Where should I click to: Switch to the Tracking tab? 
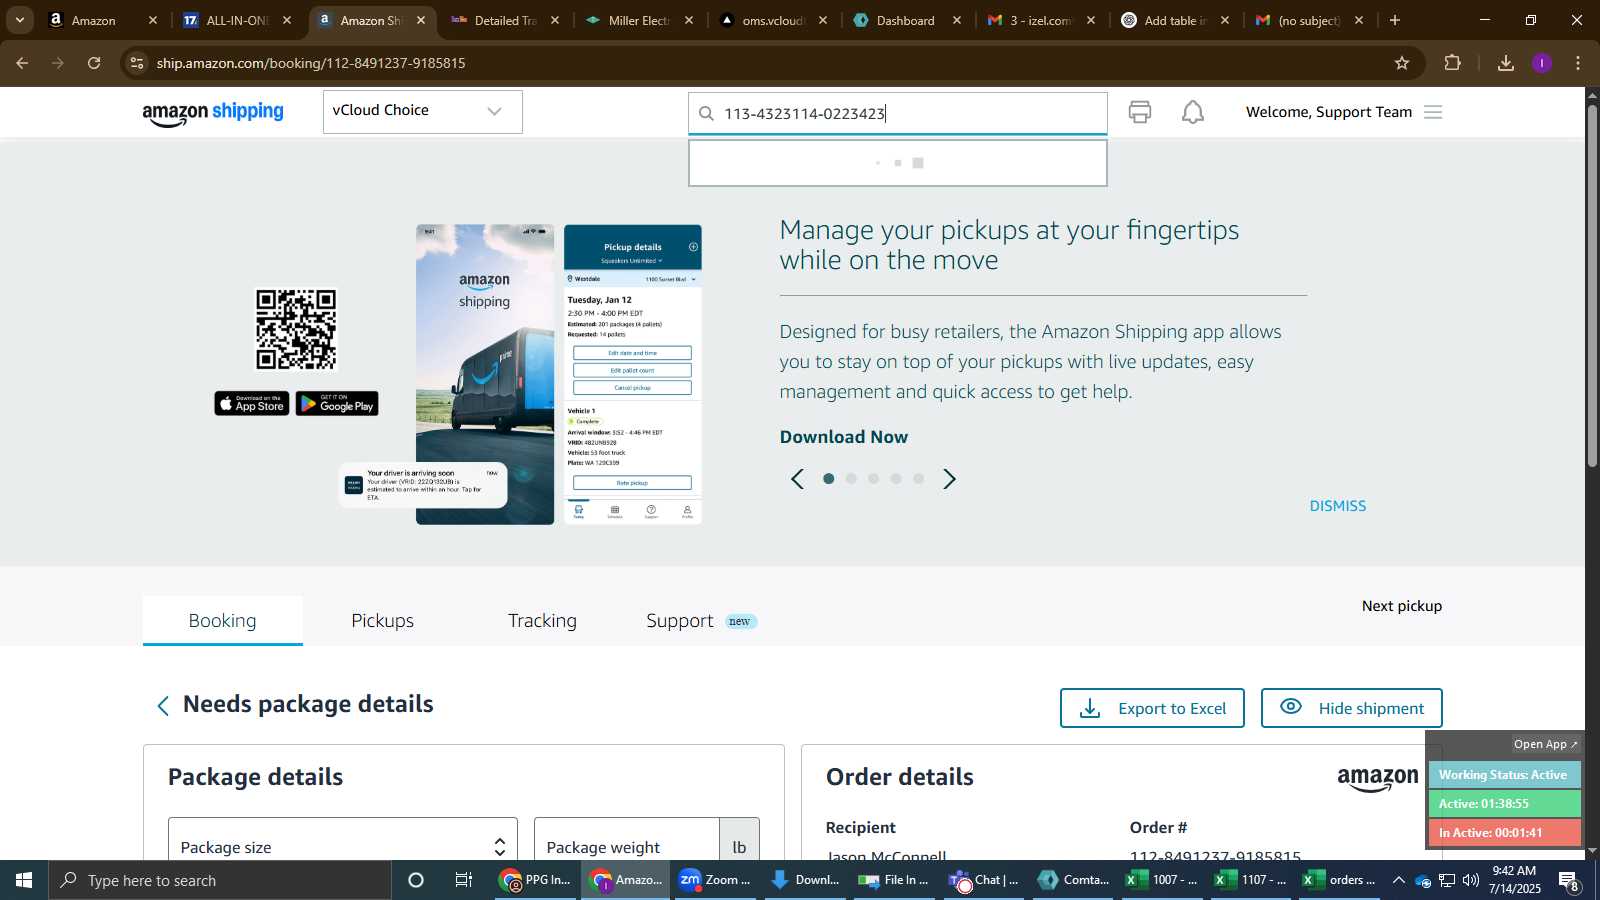click(542, 621)
